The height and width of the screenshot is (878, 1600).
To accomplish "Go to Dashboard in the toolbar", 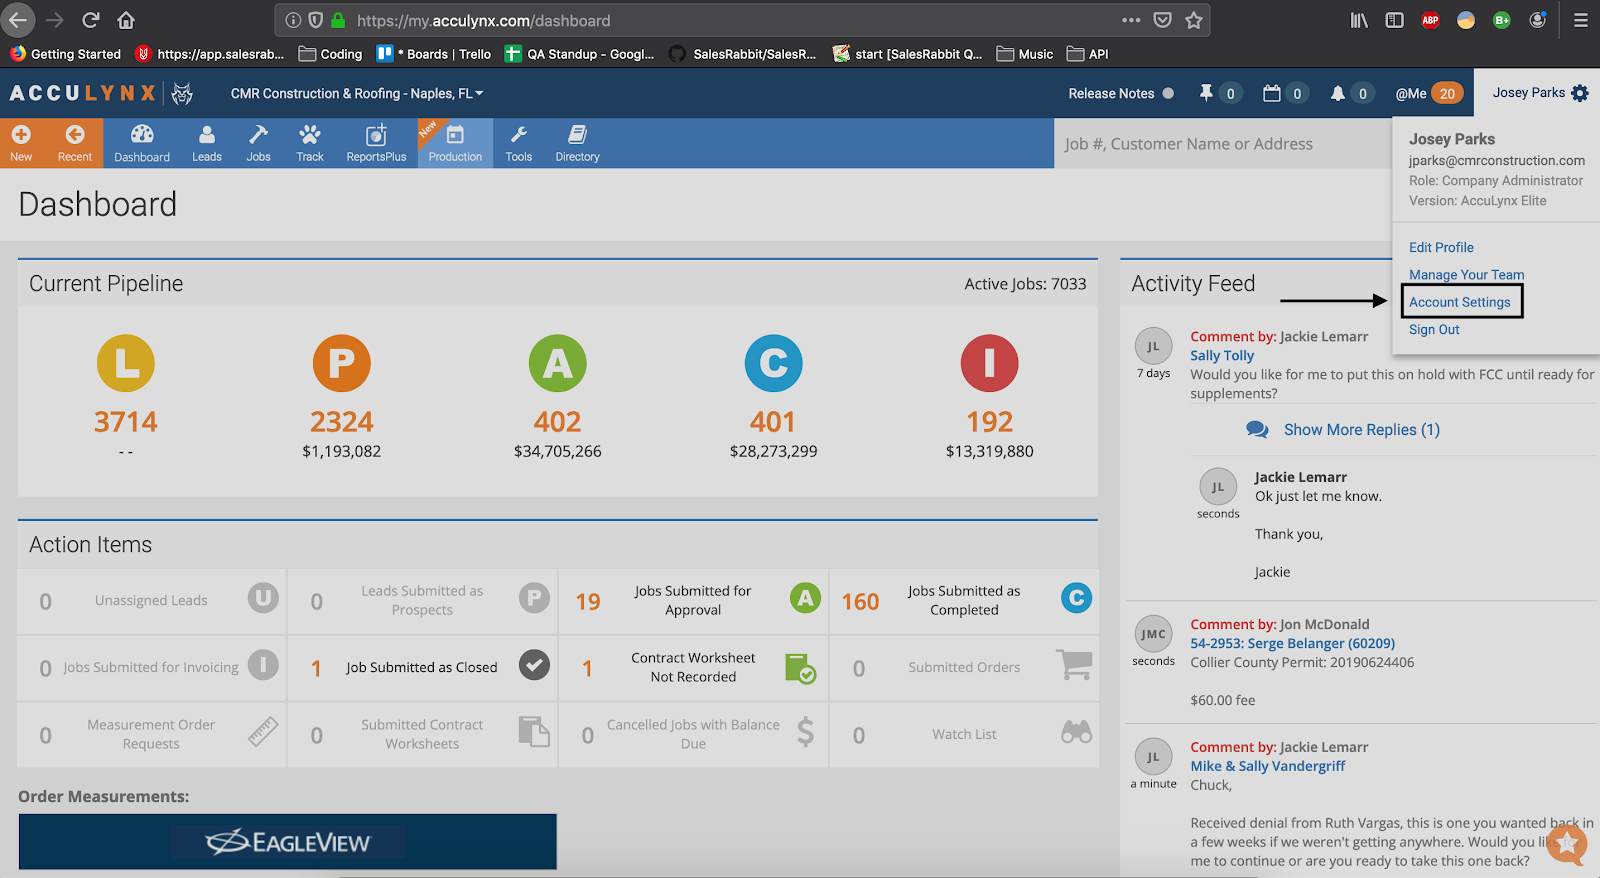I will (142, 143).
